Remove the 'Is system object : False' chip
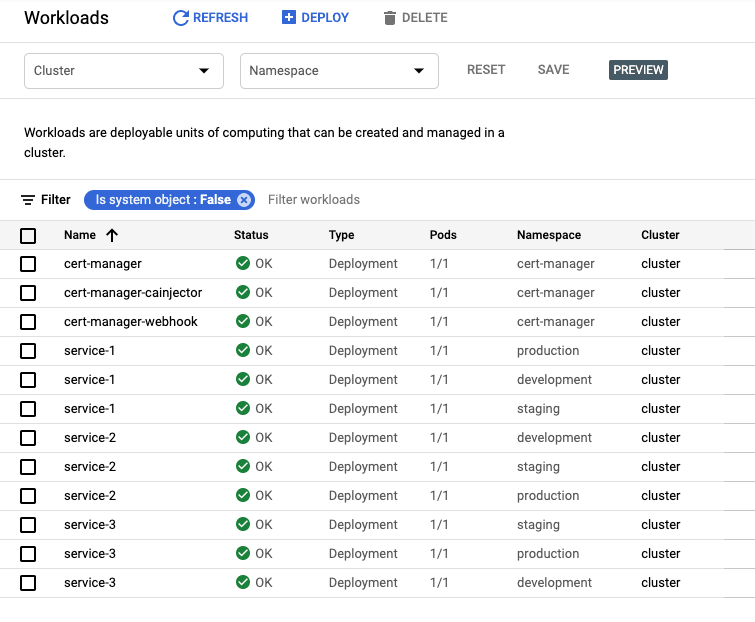This screenshot has height=622, width=755. click(x=244, y=200)
